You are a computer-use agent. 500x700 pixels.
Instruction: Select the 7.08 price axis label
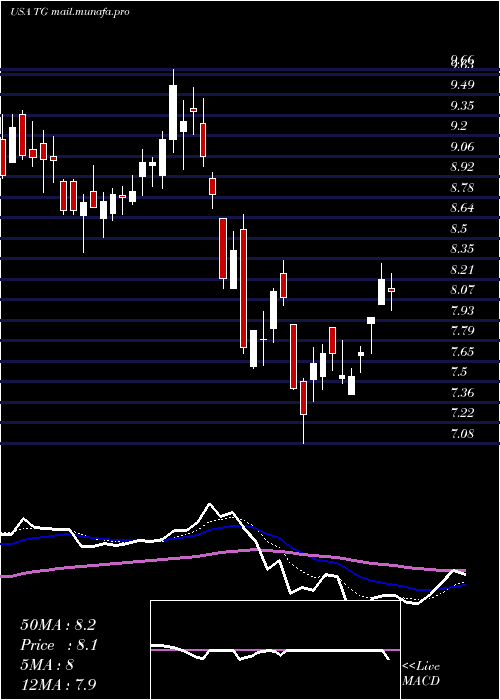point(462,434)
